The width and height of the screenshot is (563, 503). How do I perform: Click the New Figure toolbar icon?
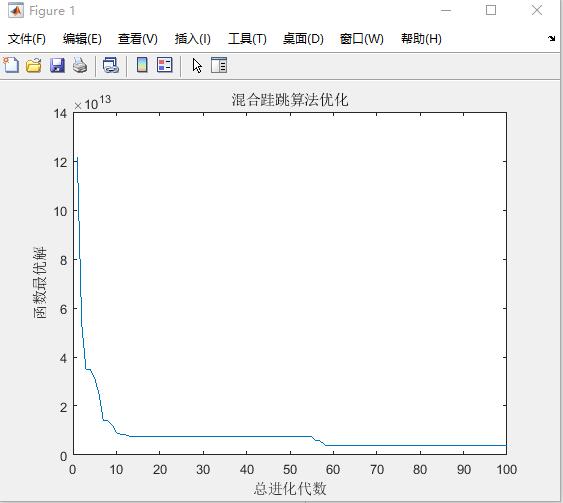(x=11, y=65)
